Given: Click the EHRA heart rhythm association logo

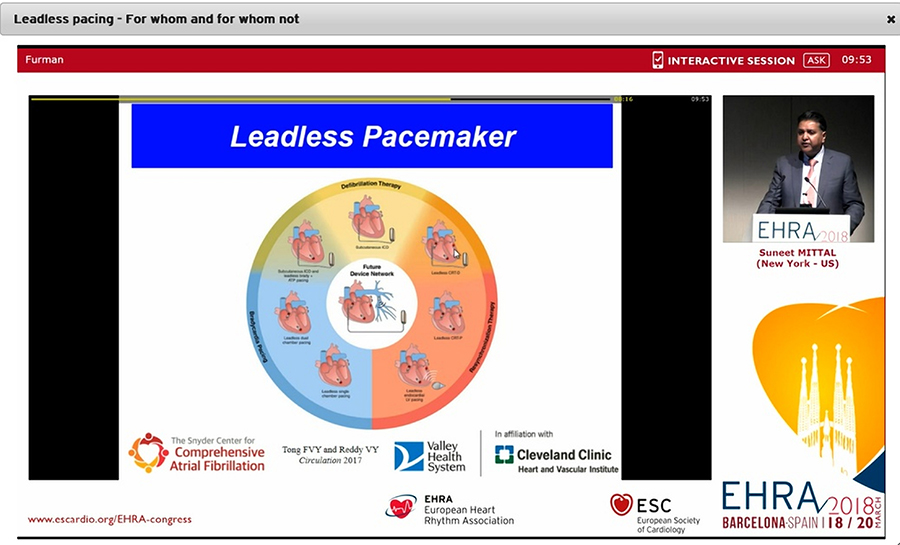Looking at the screenshot, I should point(450,508).
